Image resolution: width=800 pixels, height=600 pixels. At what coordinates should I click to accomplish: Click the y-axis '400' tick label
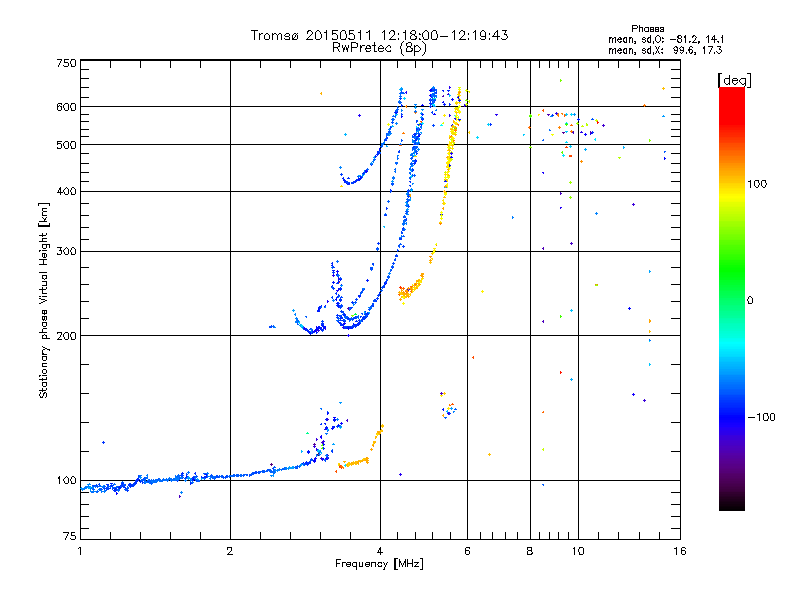click(x=66, y=191)
